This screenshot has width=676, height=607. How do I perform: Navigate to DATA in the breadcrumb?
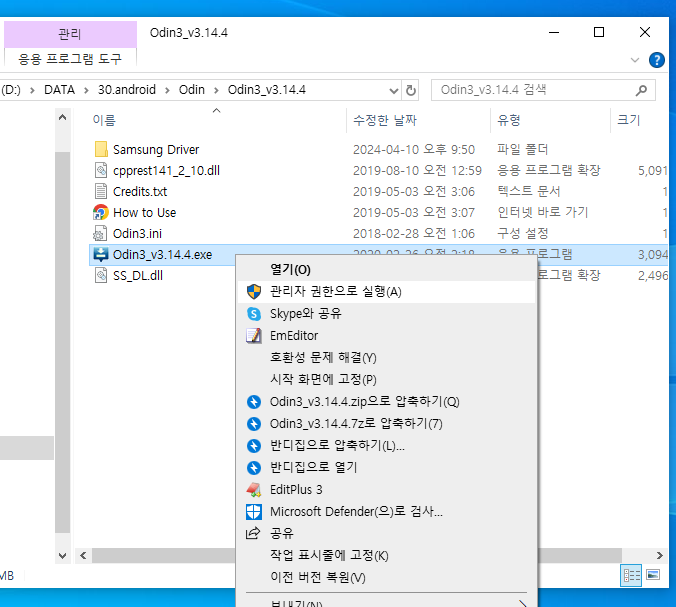[x=59, y=90]
